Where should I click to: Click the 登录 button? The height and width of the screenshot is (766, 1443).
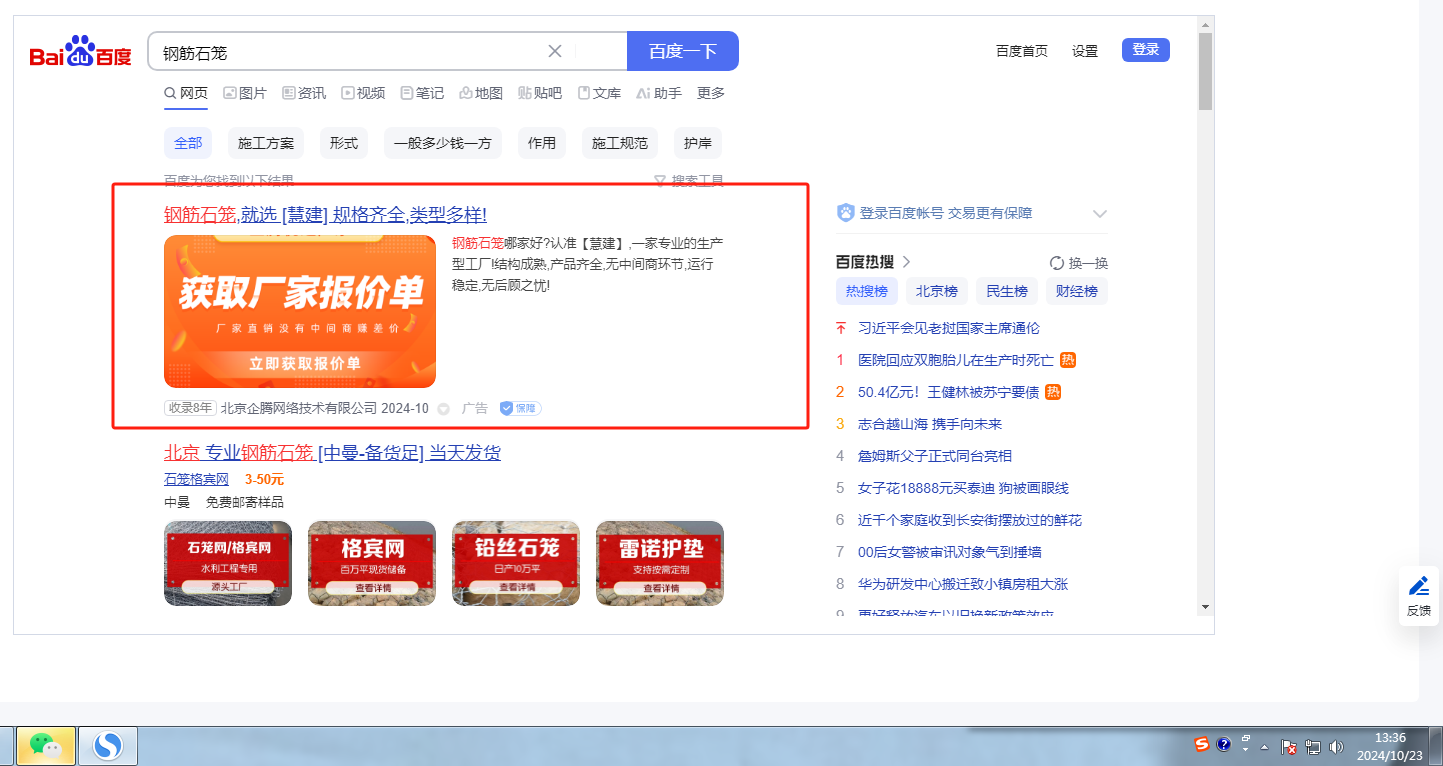1146,50
